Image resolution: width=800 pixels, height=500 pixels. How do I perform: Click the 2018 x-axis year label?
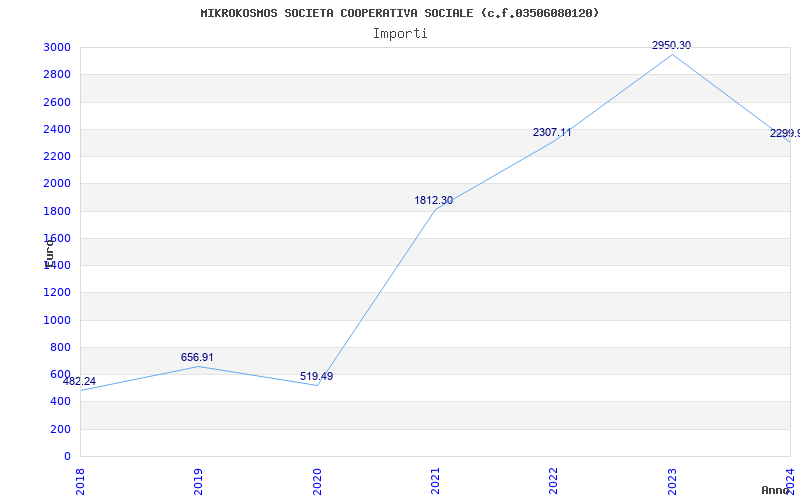click(x=80, y=482)
